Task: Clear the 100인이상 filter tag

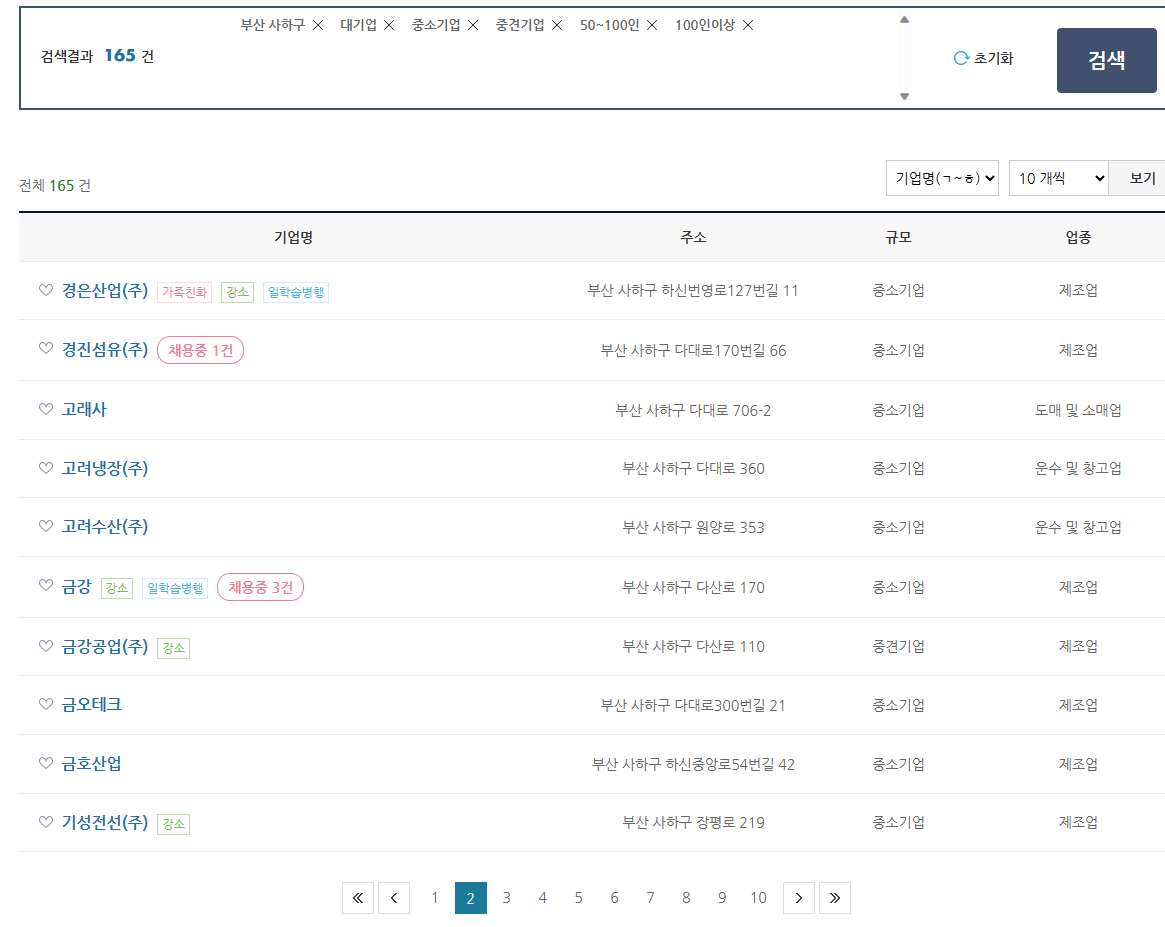Action: pos(748,25)
